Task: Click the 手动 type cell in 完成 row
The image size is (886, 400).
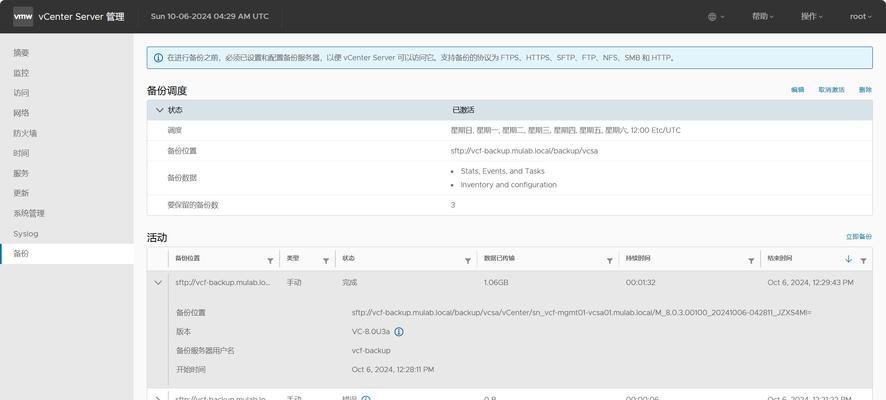Action: coord(294,282)
